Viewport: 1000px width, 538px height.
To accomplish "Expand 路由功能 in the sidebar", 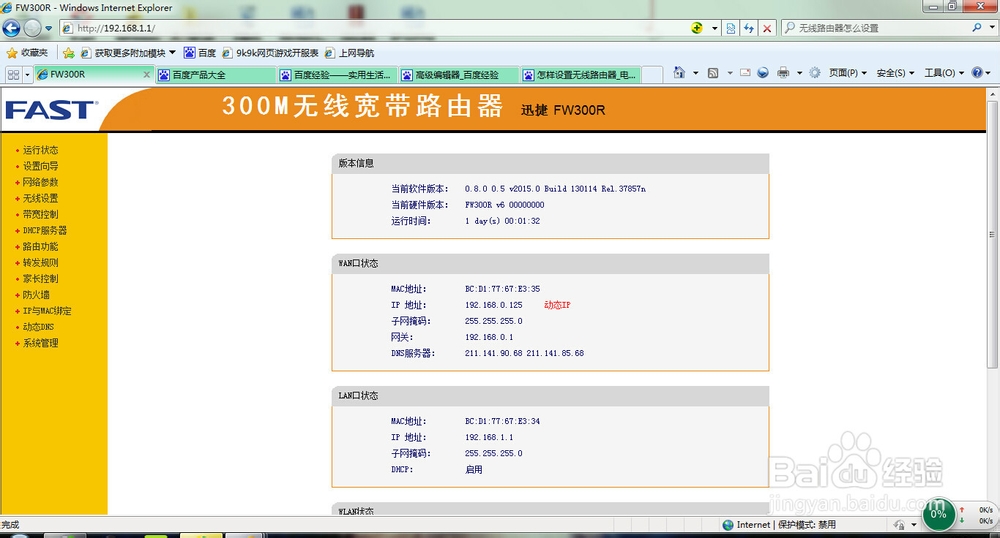I will [x=40, y=246].
